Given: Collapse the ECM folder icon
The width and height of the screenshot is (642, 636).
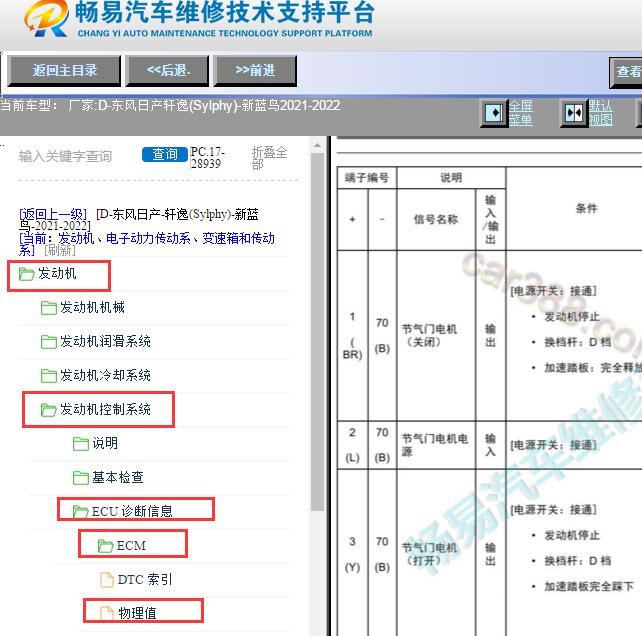Looking at the screenshot, I should [x=105, y=546].
